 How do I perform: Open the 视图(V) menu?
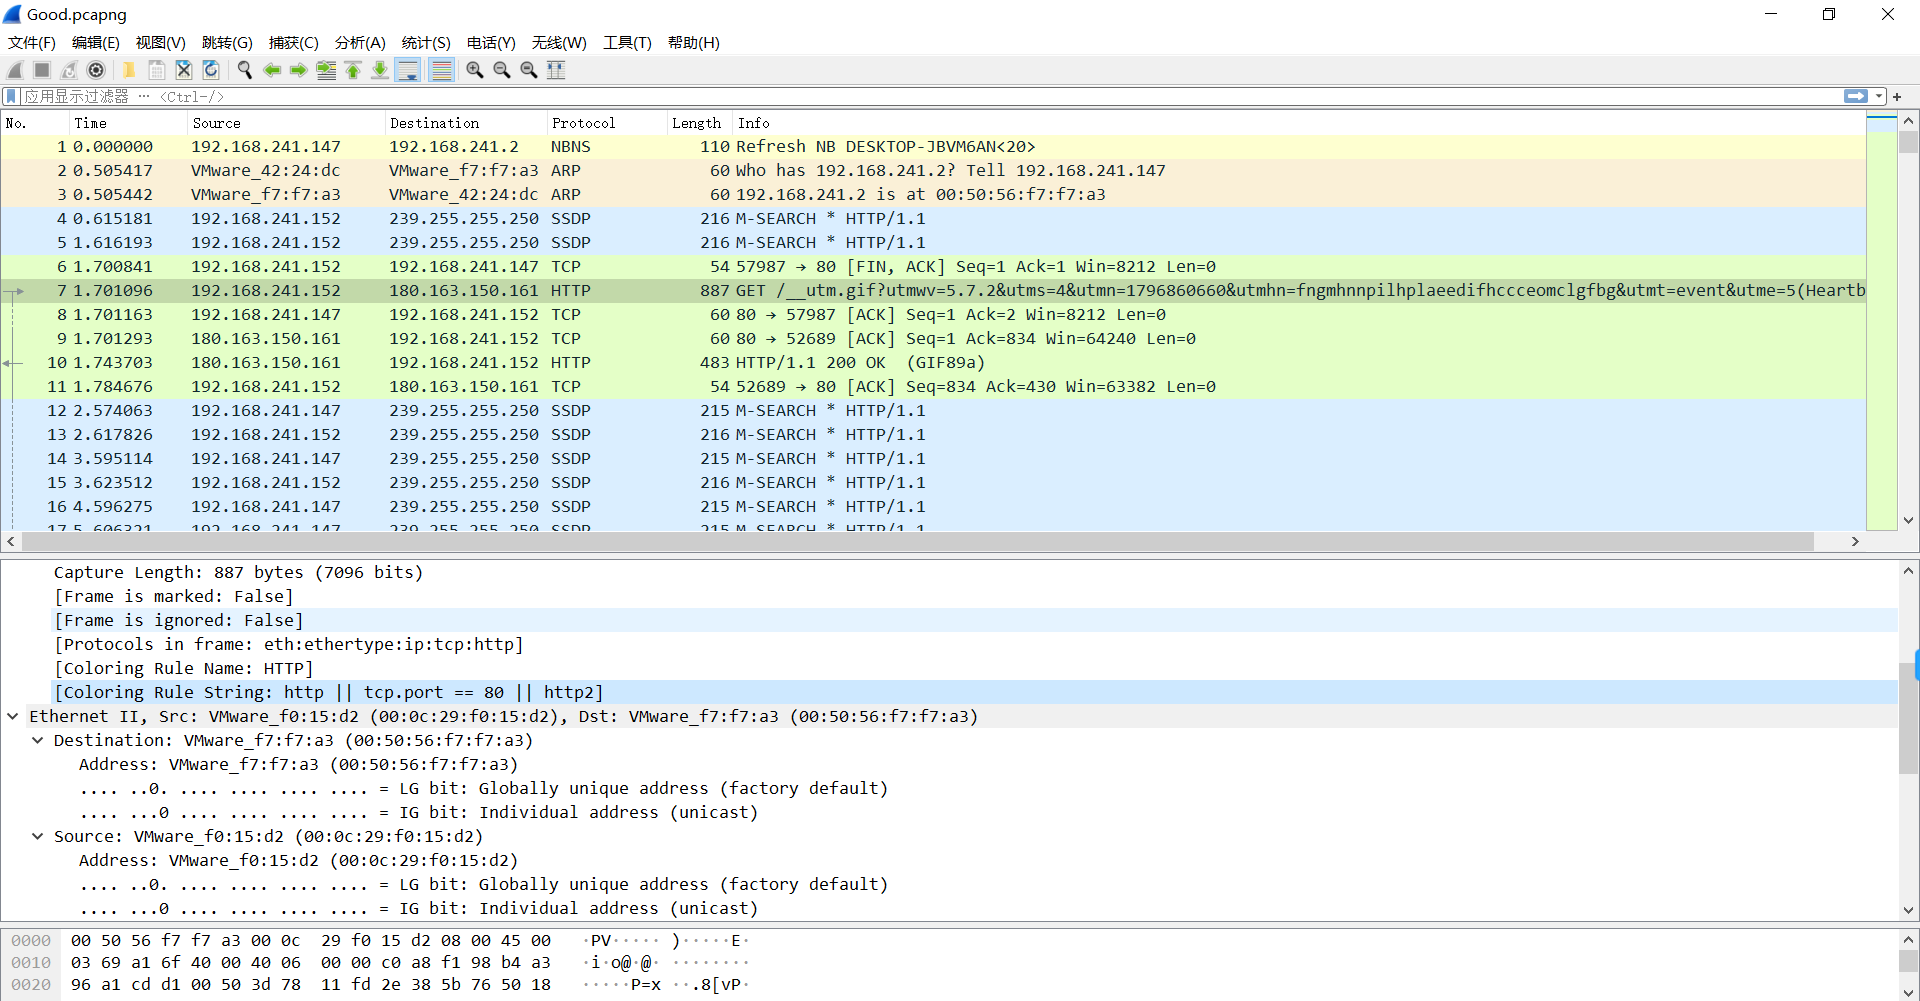pyautogui.click(x=161, y=42)
